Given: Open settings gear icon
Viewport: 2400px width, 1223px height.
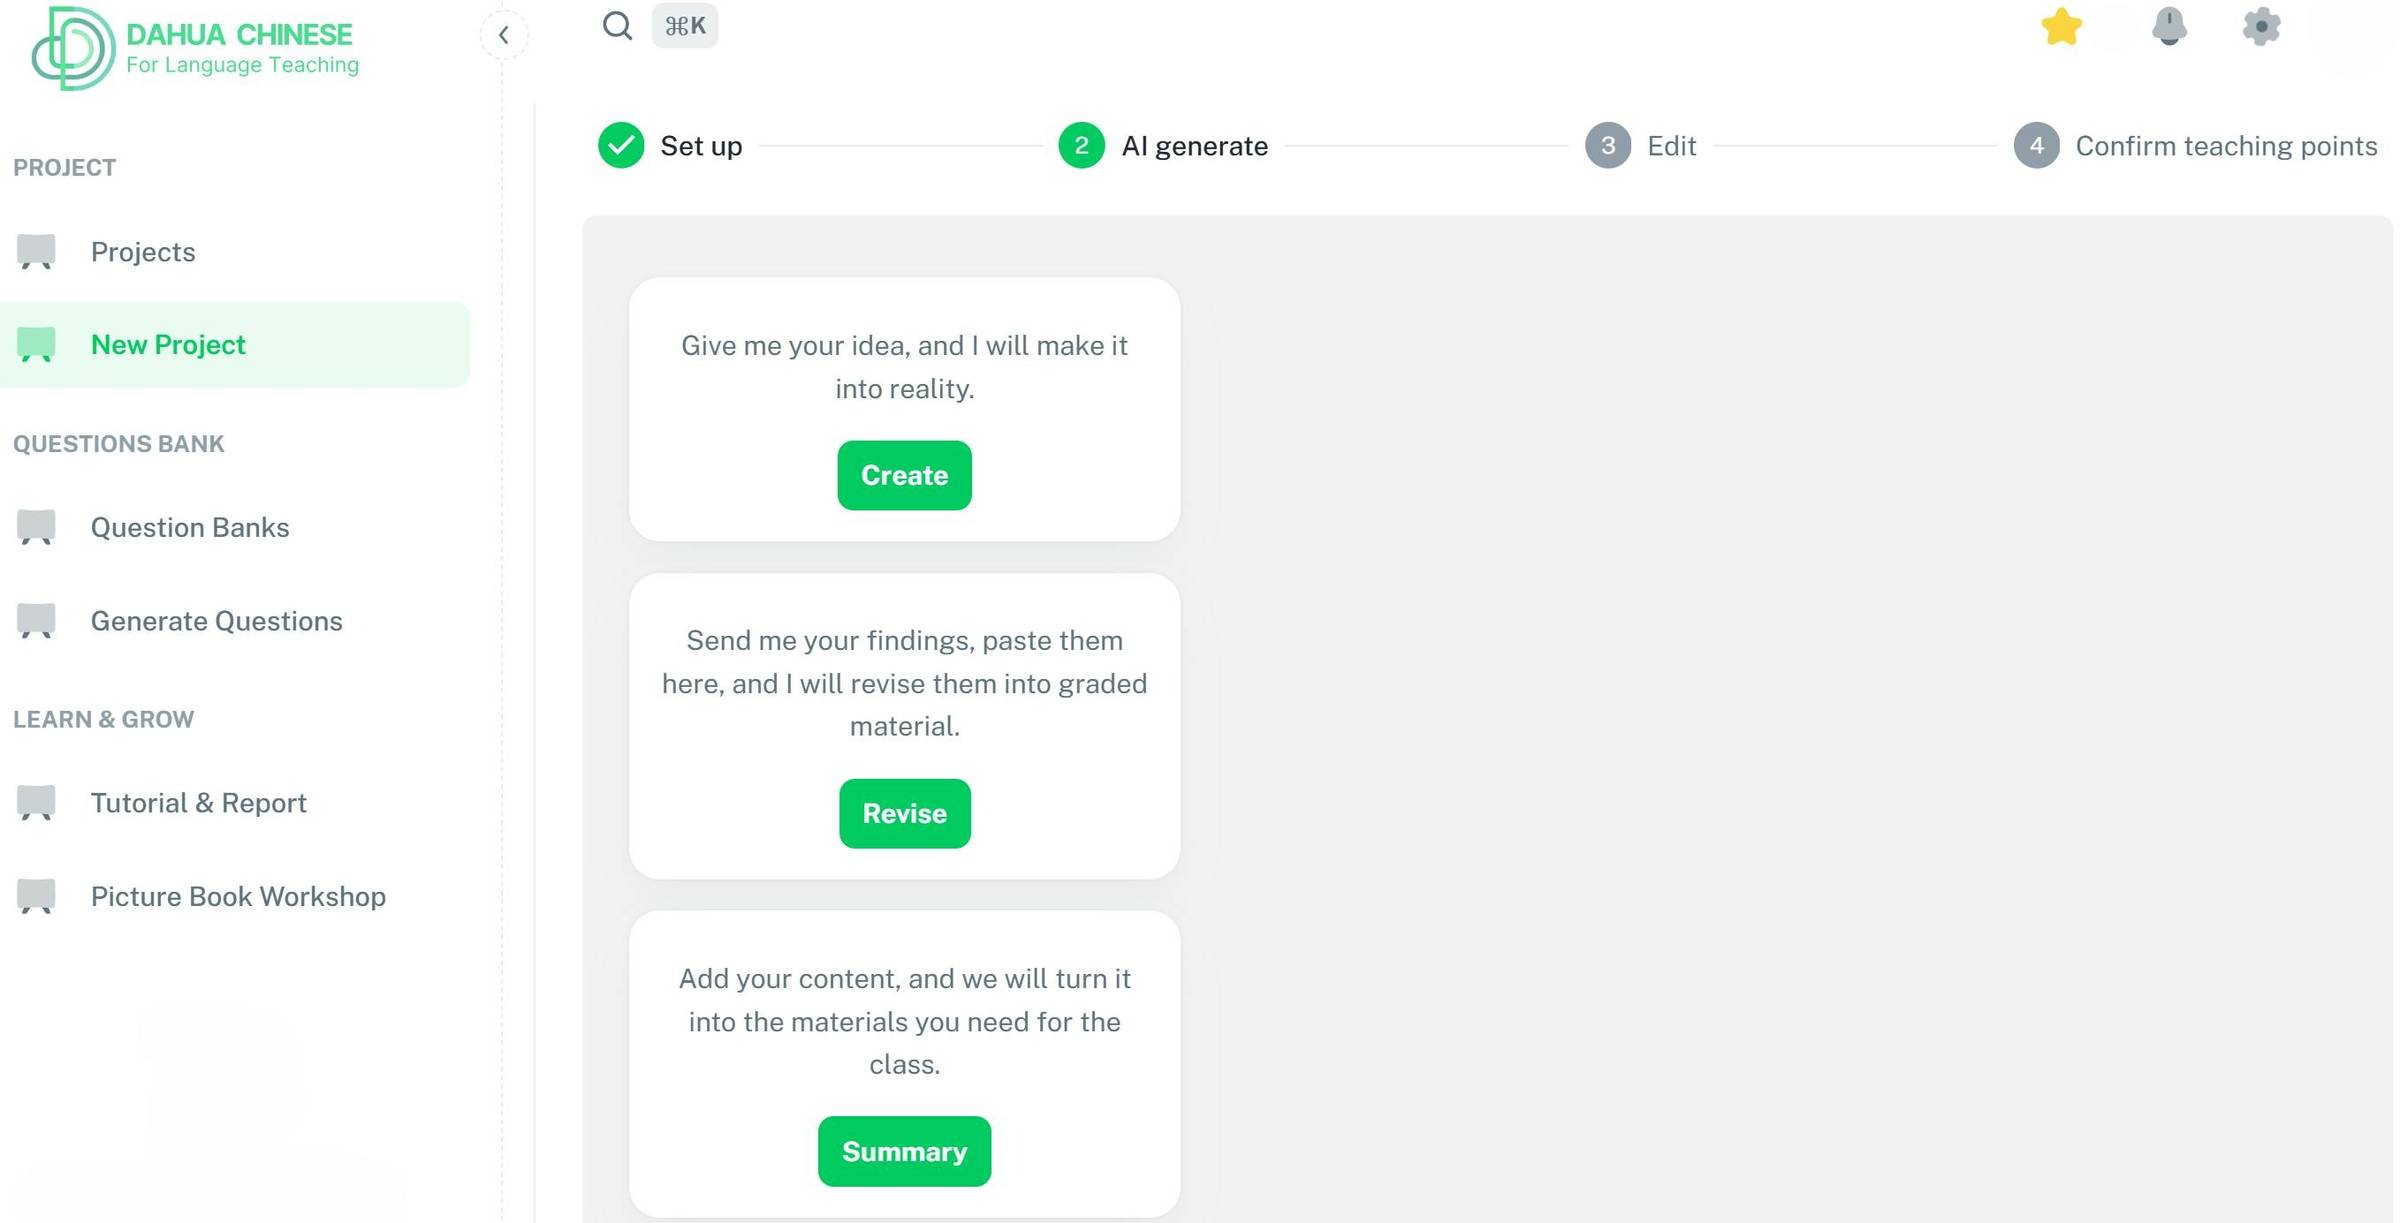Looking at the screenshot, I should coord(2260,26).
